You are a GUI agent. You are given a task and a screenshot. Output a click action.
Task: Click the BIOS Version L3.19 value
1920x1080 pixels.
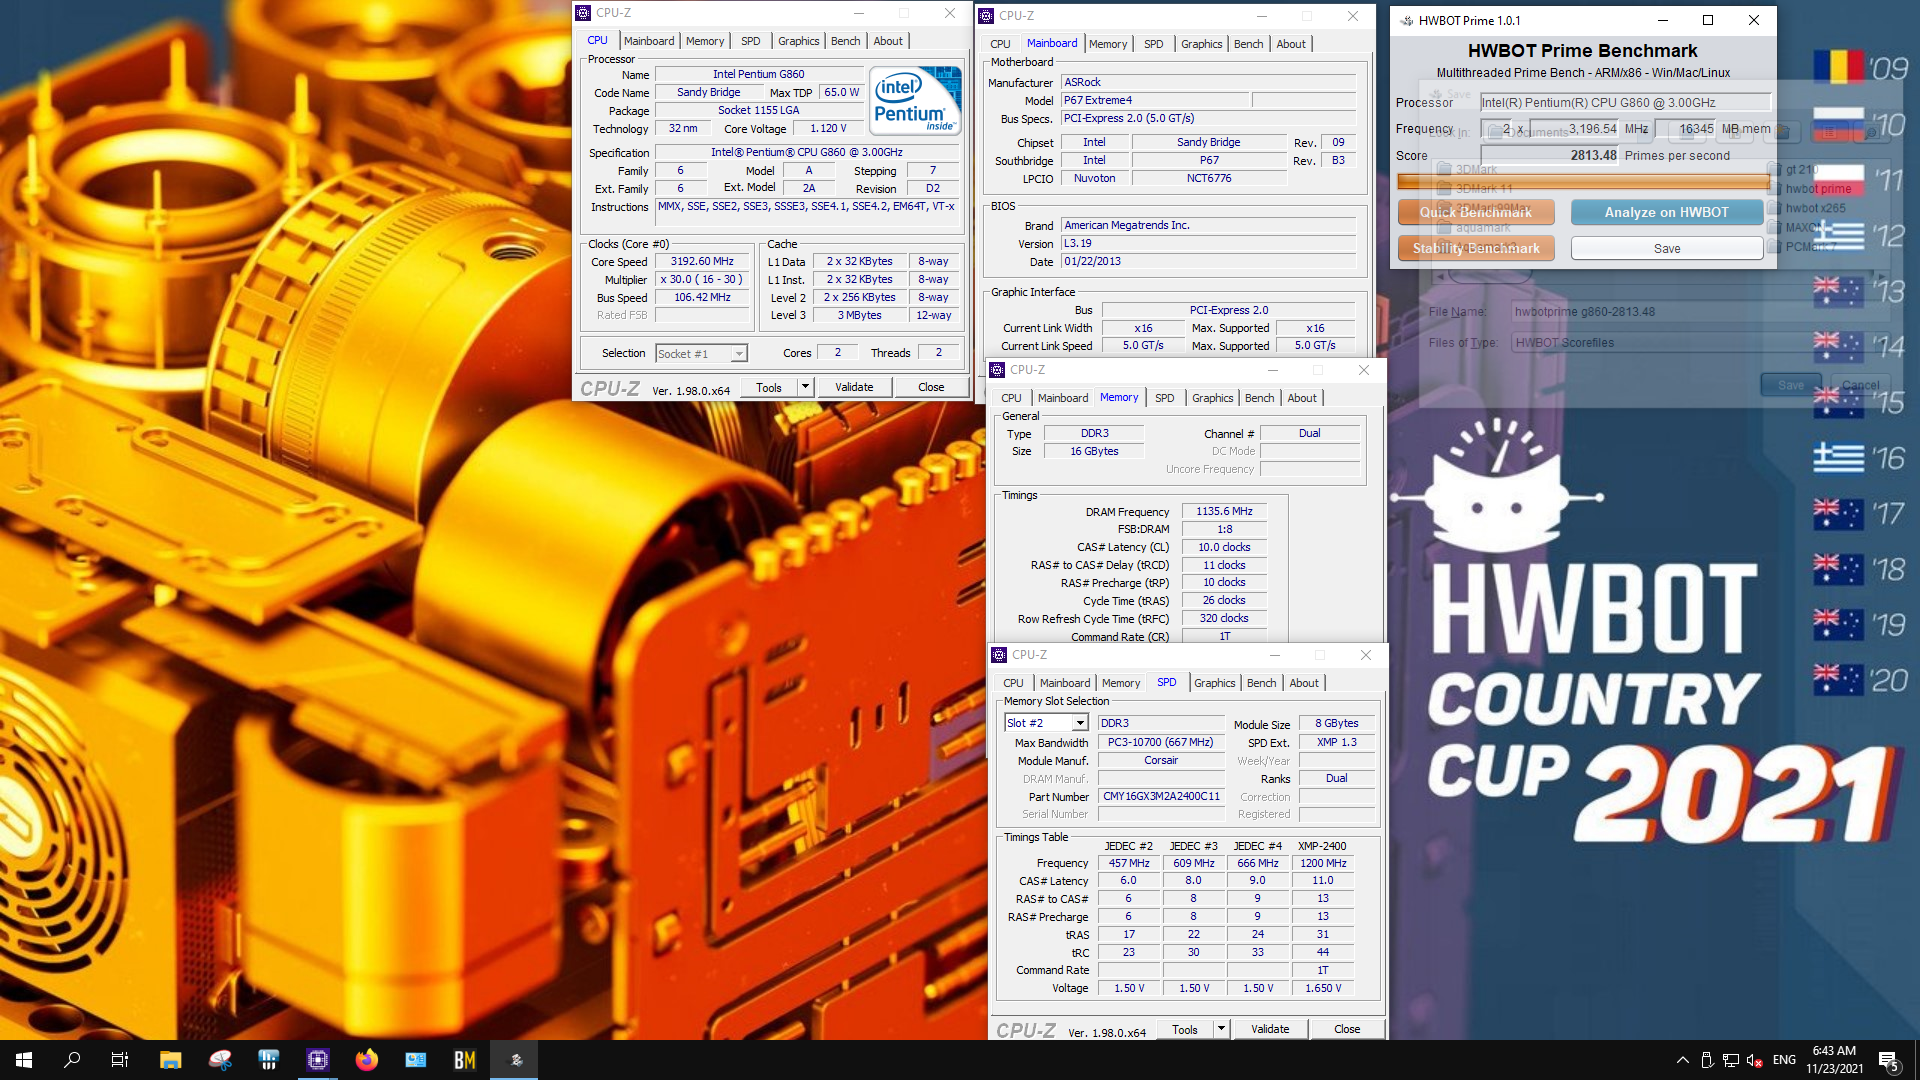click(x=1208, y=243)
